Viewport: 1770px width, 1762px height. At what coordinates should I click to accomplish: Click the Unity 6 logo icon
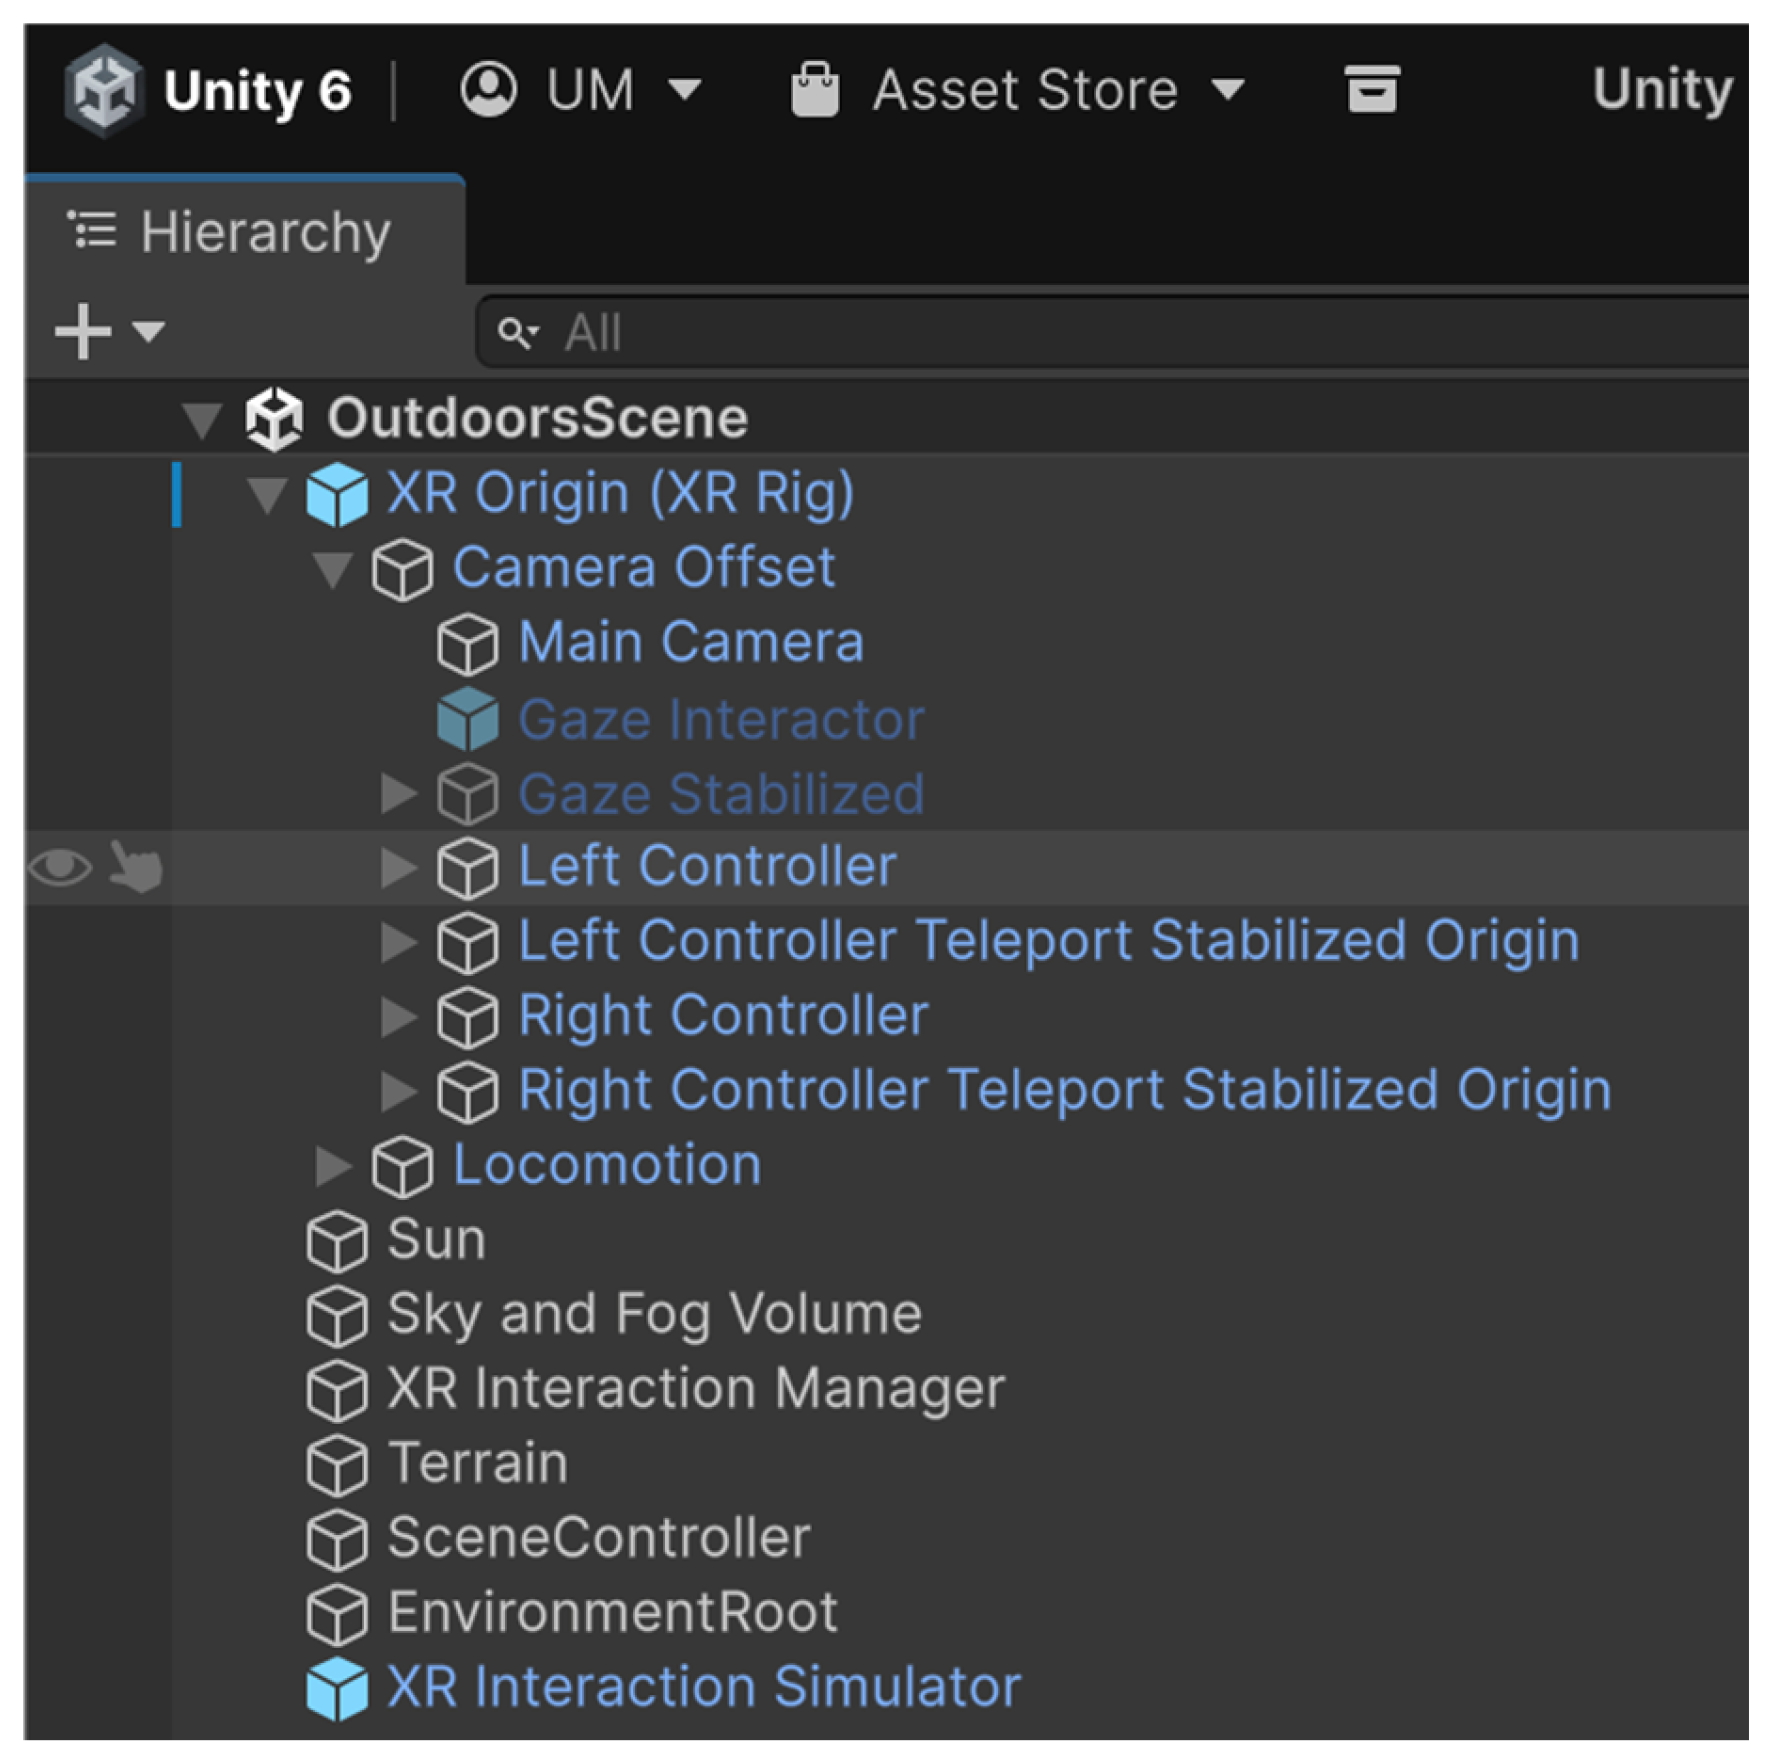click(102, 90)
